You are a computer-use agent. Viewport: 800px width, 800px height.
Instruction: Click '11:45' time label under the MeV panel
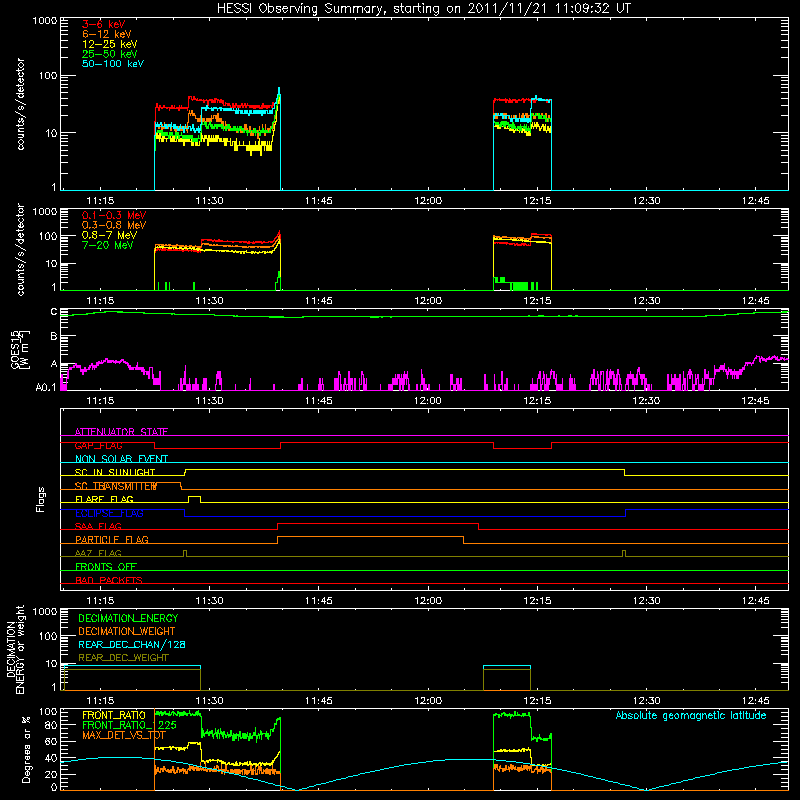(x=318, y=301)
